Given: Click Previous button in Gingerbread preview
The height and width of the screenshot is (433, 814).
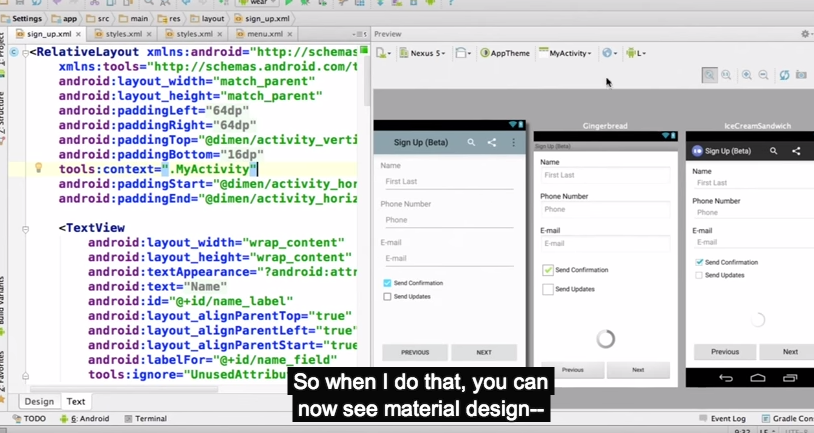Looking at the screenshot, I should tap(573, 370).
